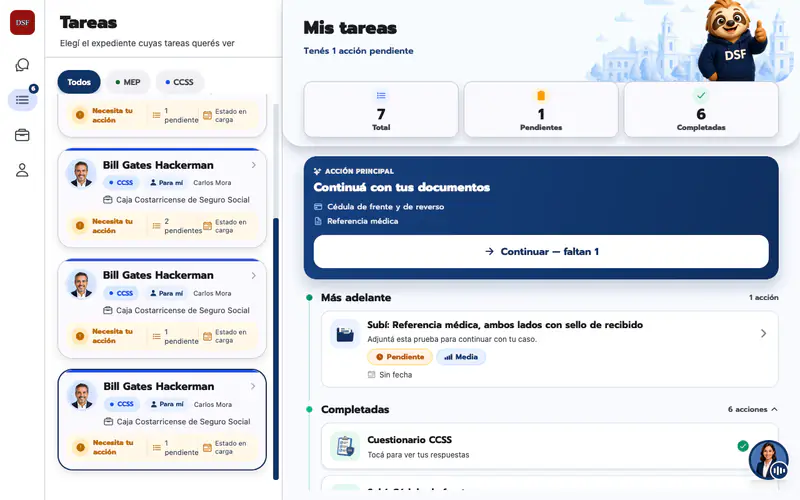The width and height of the screenshot is (800, 500).
Task: Click the document icon beside Referencia médica in blue panel
Action: coord(318,221)
